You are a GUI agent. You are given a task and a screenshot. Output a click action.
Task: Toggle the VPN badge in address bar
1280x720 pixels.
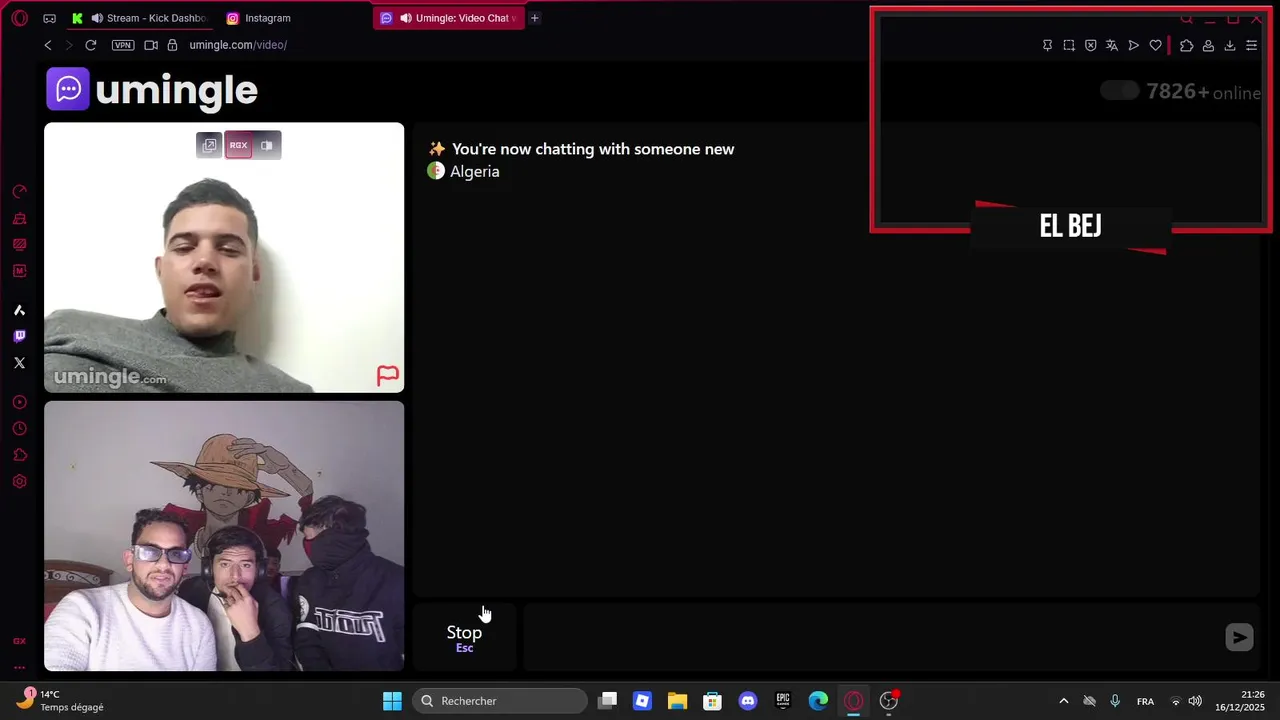coord(122,45)
